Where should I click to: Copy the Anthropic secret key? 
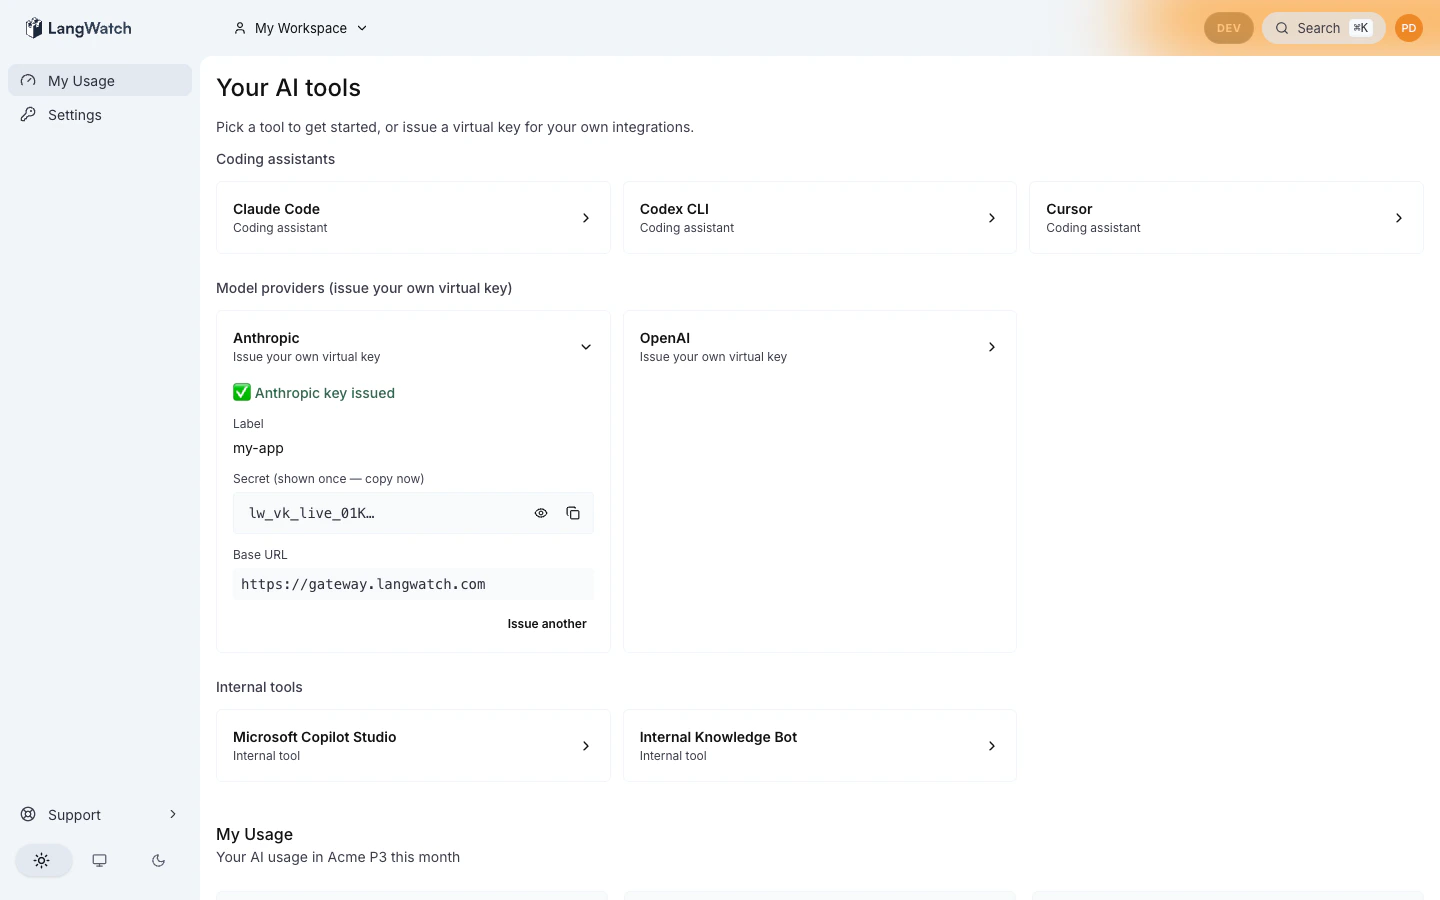coord(573,513)
